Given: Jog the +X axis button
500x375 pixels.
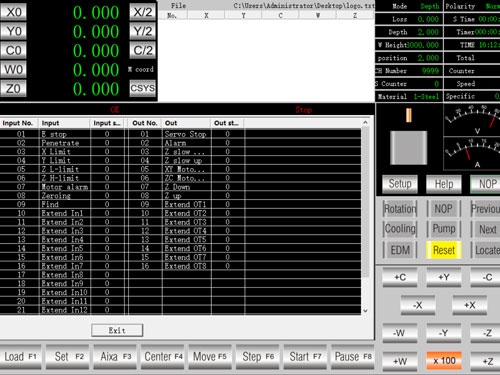Looking at the screenshot, I should (470, 305).
